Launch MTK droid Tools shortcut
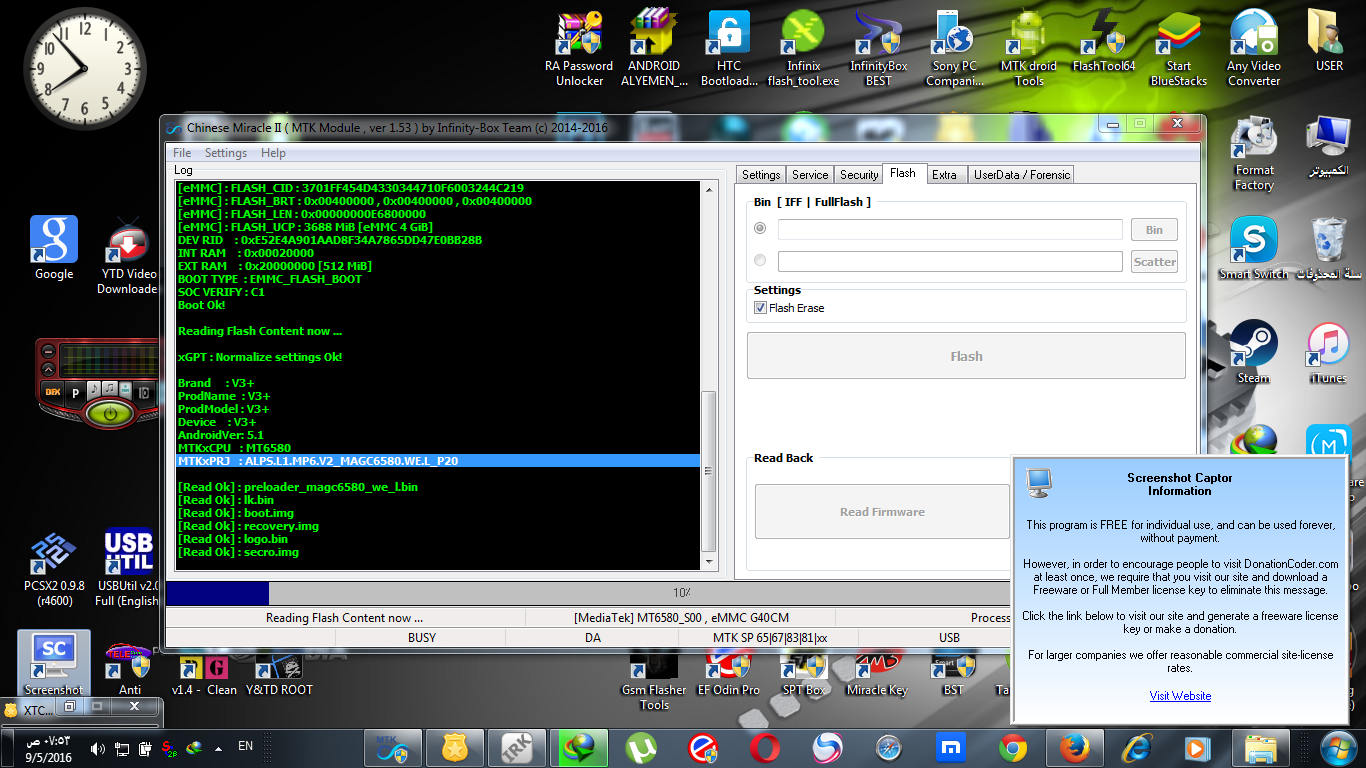Screen dimensions: 1366x768 pos(1029,48)
